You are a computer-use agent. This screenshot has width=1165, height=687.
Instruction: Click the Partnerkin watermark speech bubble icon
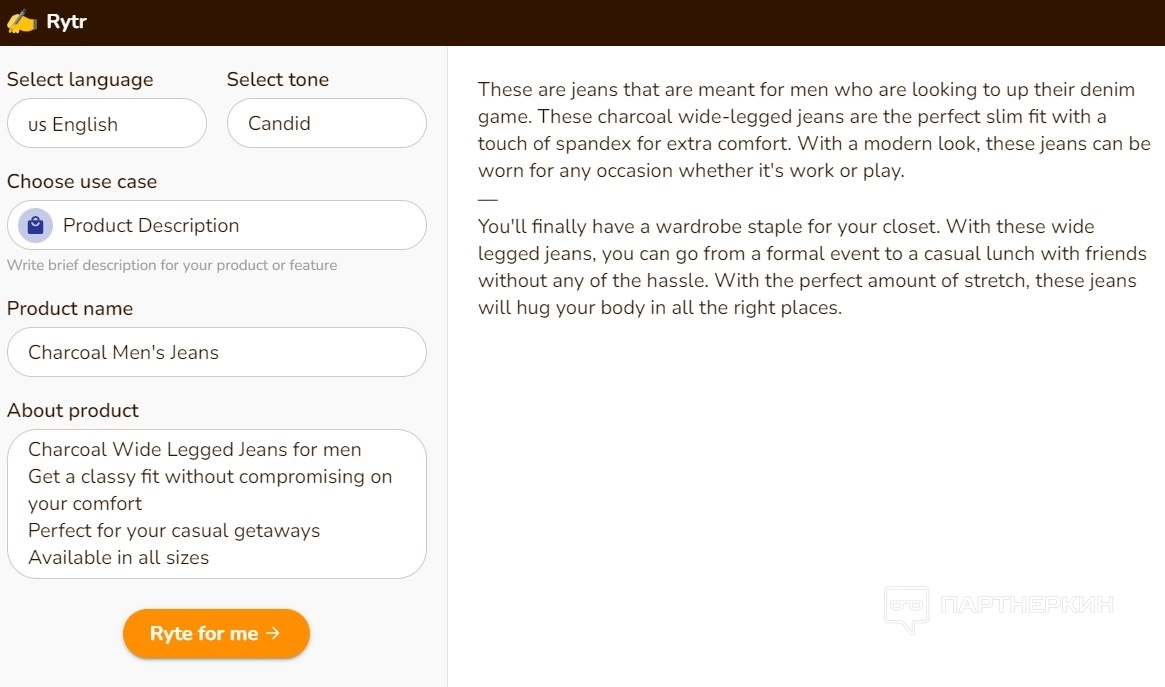click(906, 608)
